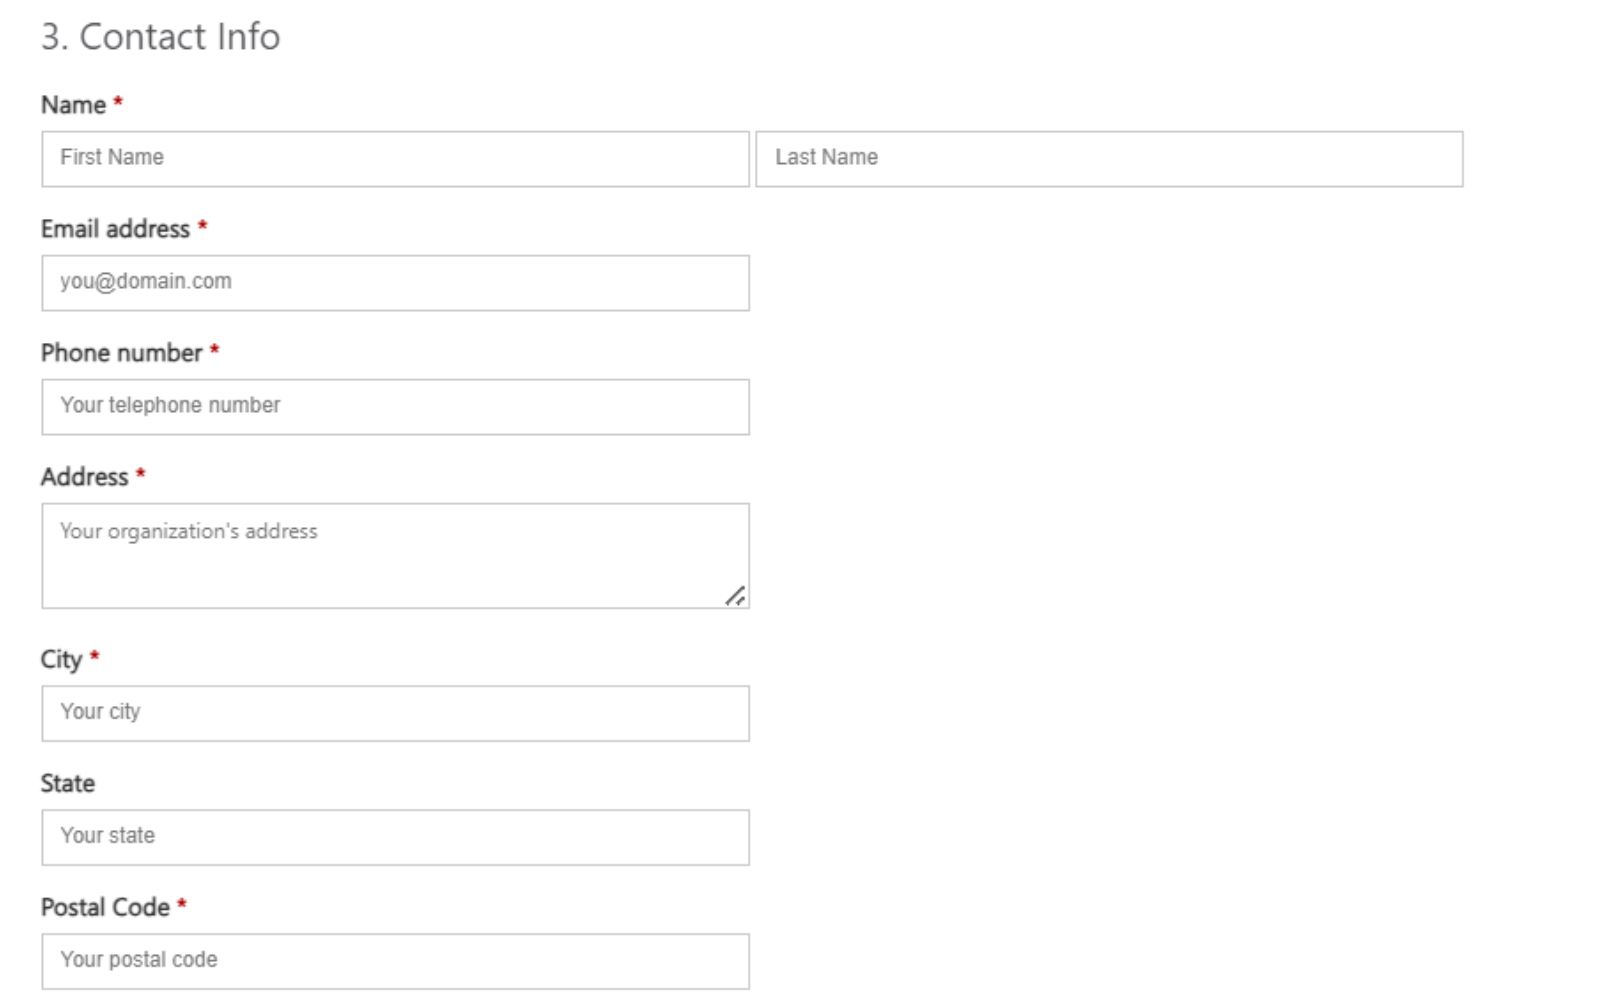Click into the Phone number field
1604x995 pixels.
coord(395,407)
